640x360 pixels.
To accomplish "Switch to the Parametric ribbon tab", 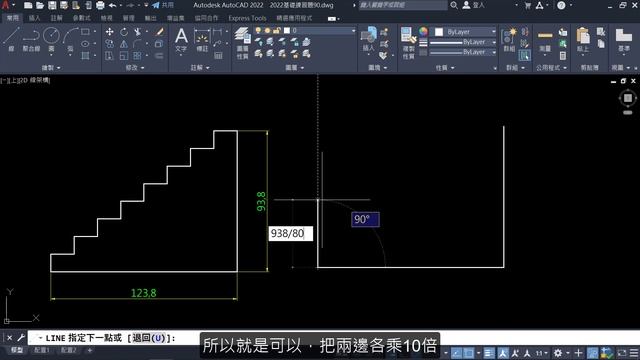I will tap(81, 18).
